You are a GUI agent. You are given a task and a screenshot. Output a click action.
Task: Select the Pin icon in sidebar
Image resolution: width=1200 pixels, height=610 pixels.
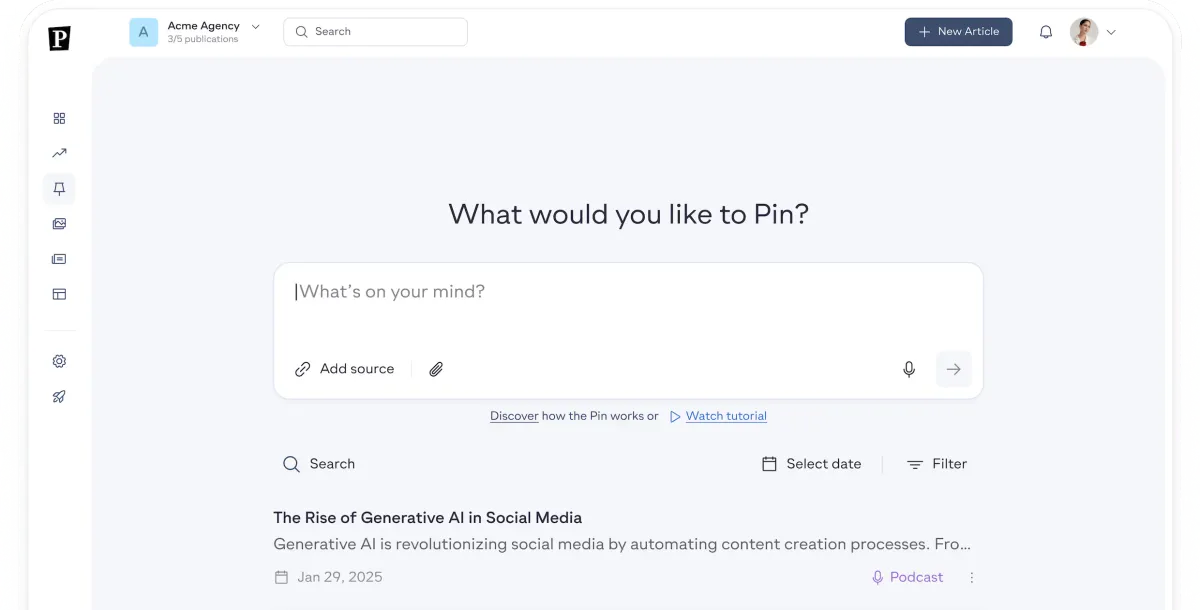[x=59, y=189]
